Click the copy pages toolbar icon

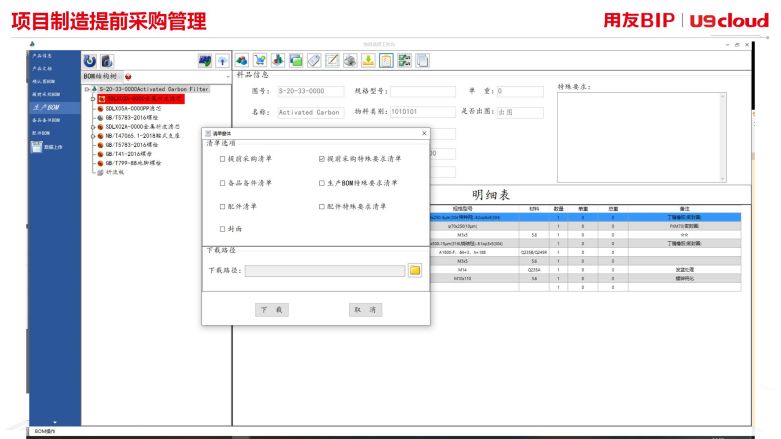pos(422,61)
